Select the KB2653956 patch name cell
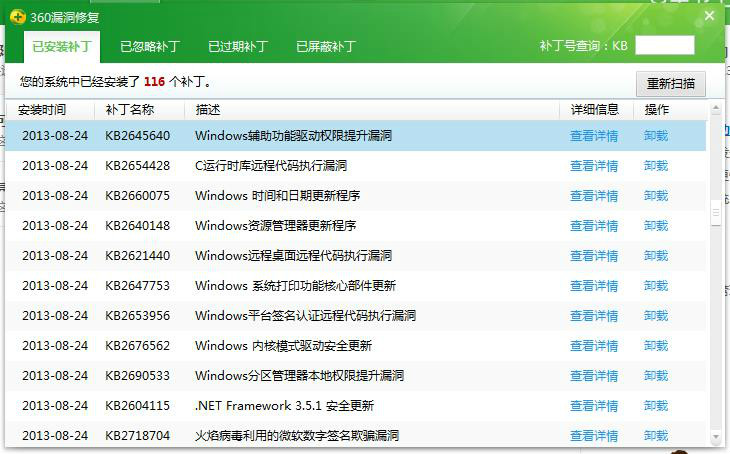Screen dimensions: 730x454 [x=137, y=316]
